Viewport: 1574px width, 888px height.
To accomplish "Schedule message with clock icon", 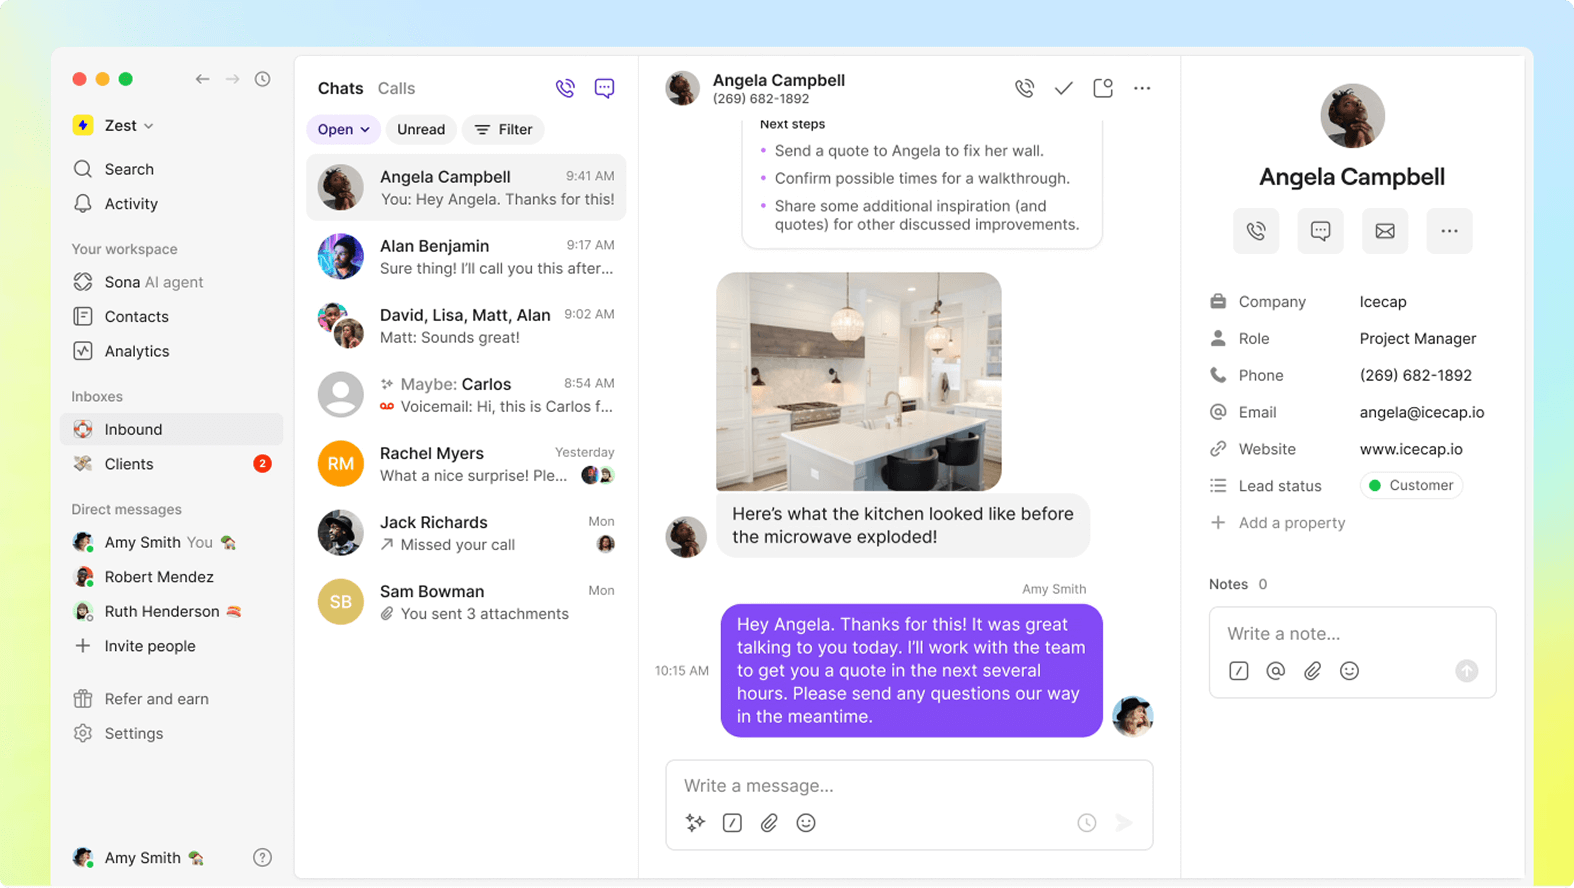I will click(x=1087, y=823).
